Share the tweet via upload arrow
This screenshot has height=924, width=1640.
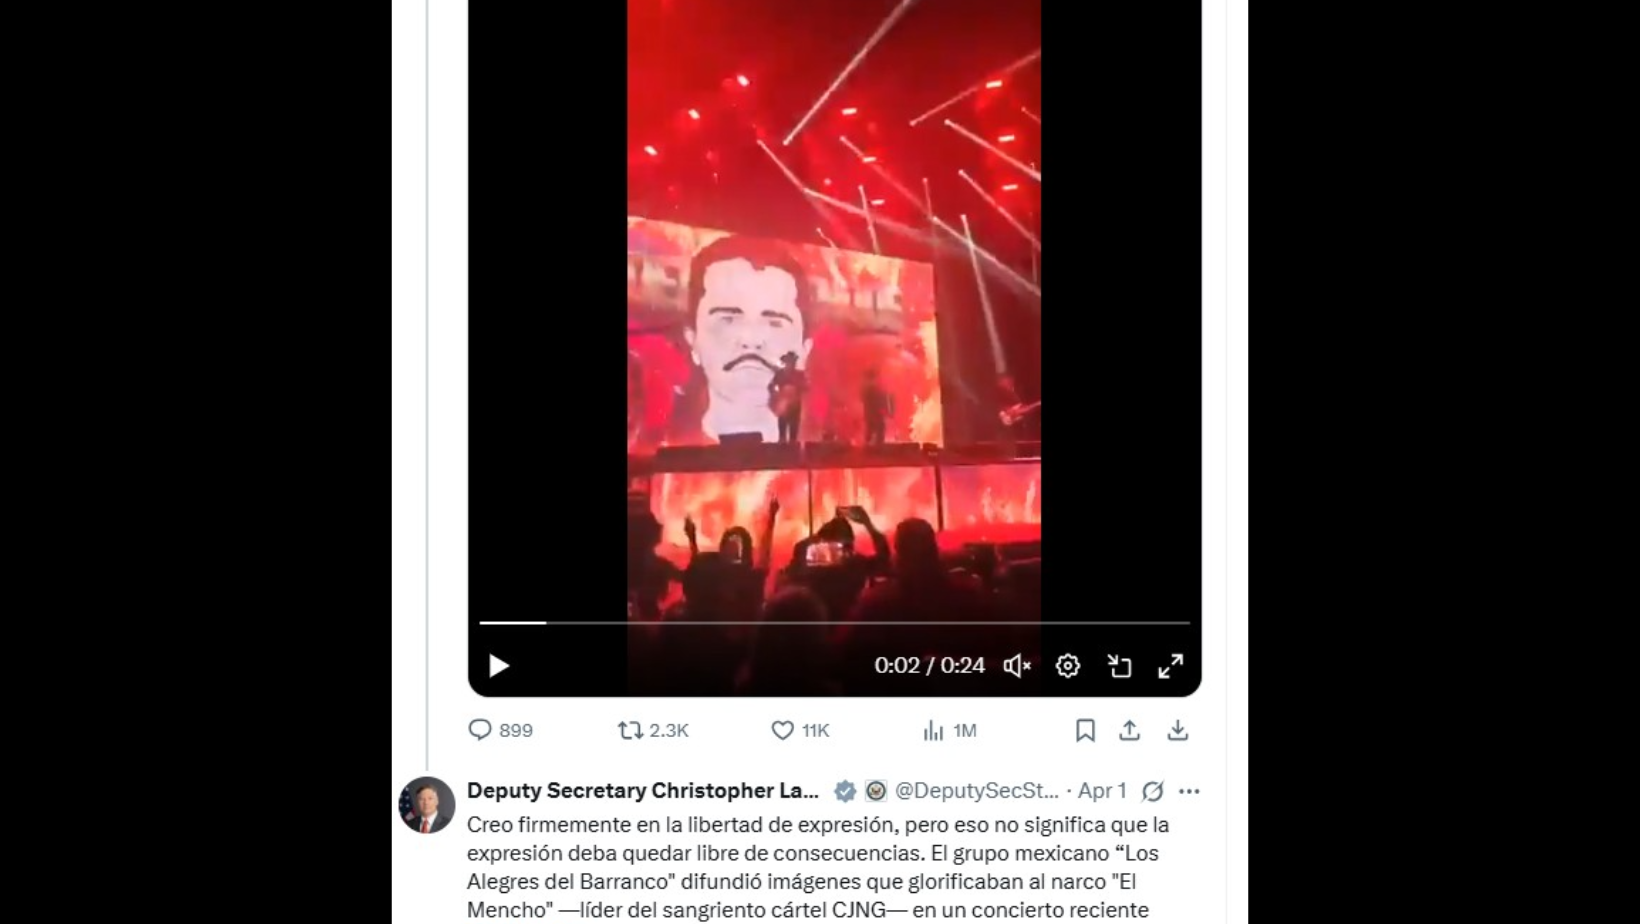[x=1129, y=730]
